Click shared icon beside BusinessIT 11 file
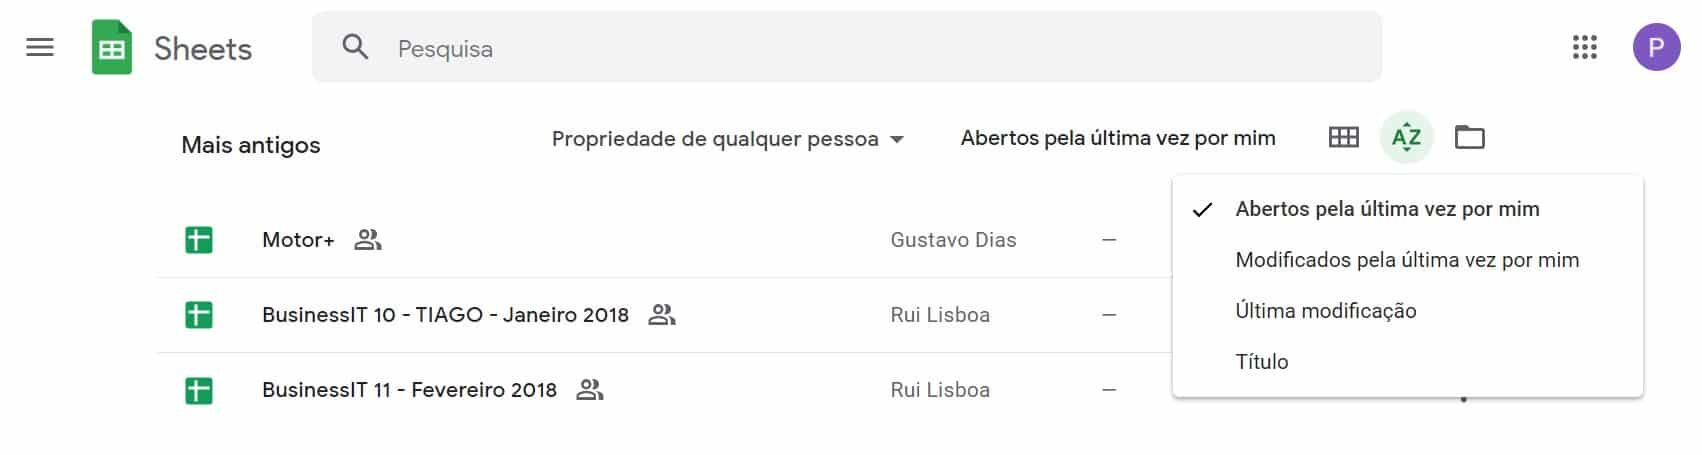Viewport: 1702px width, 455px height. click(x=590, y=390)
